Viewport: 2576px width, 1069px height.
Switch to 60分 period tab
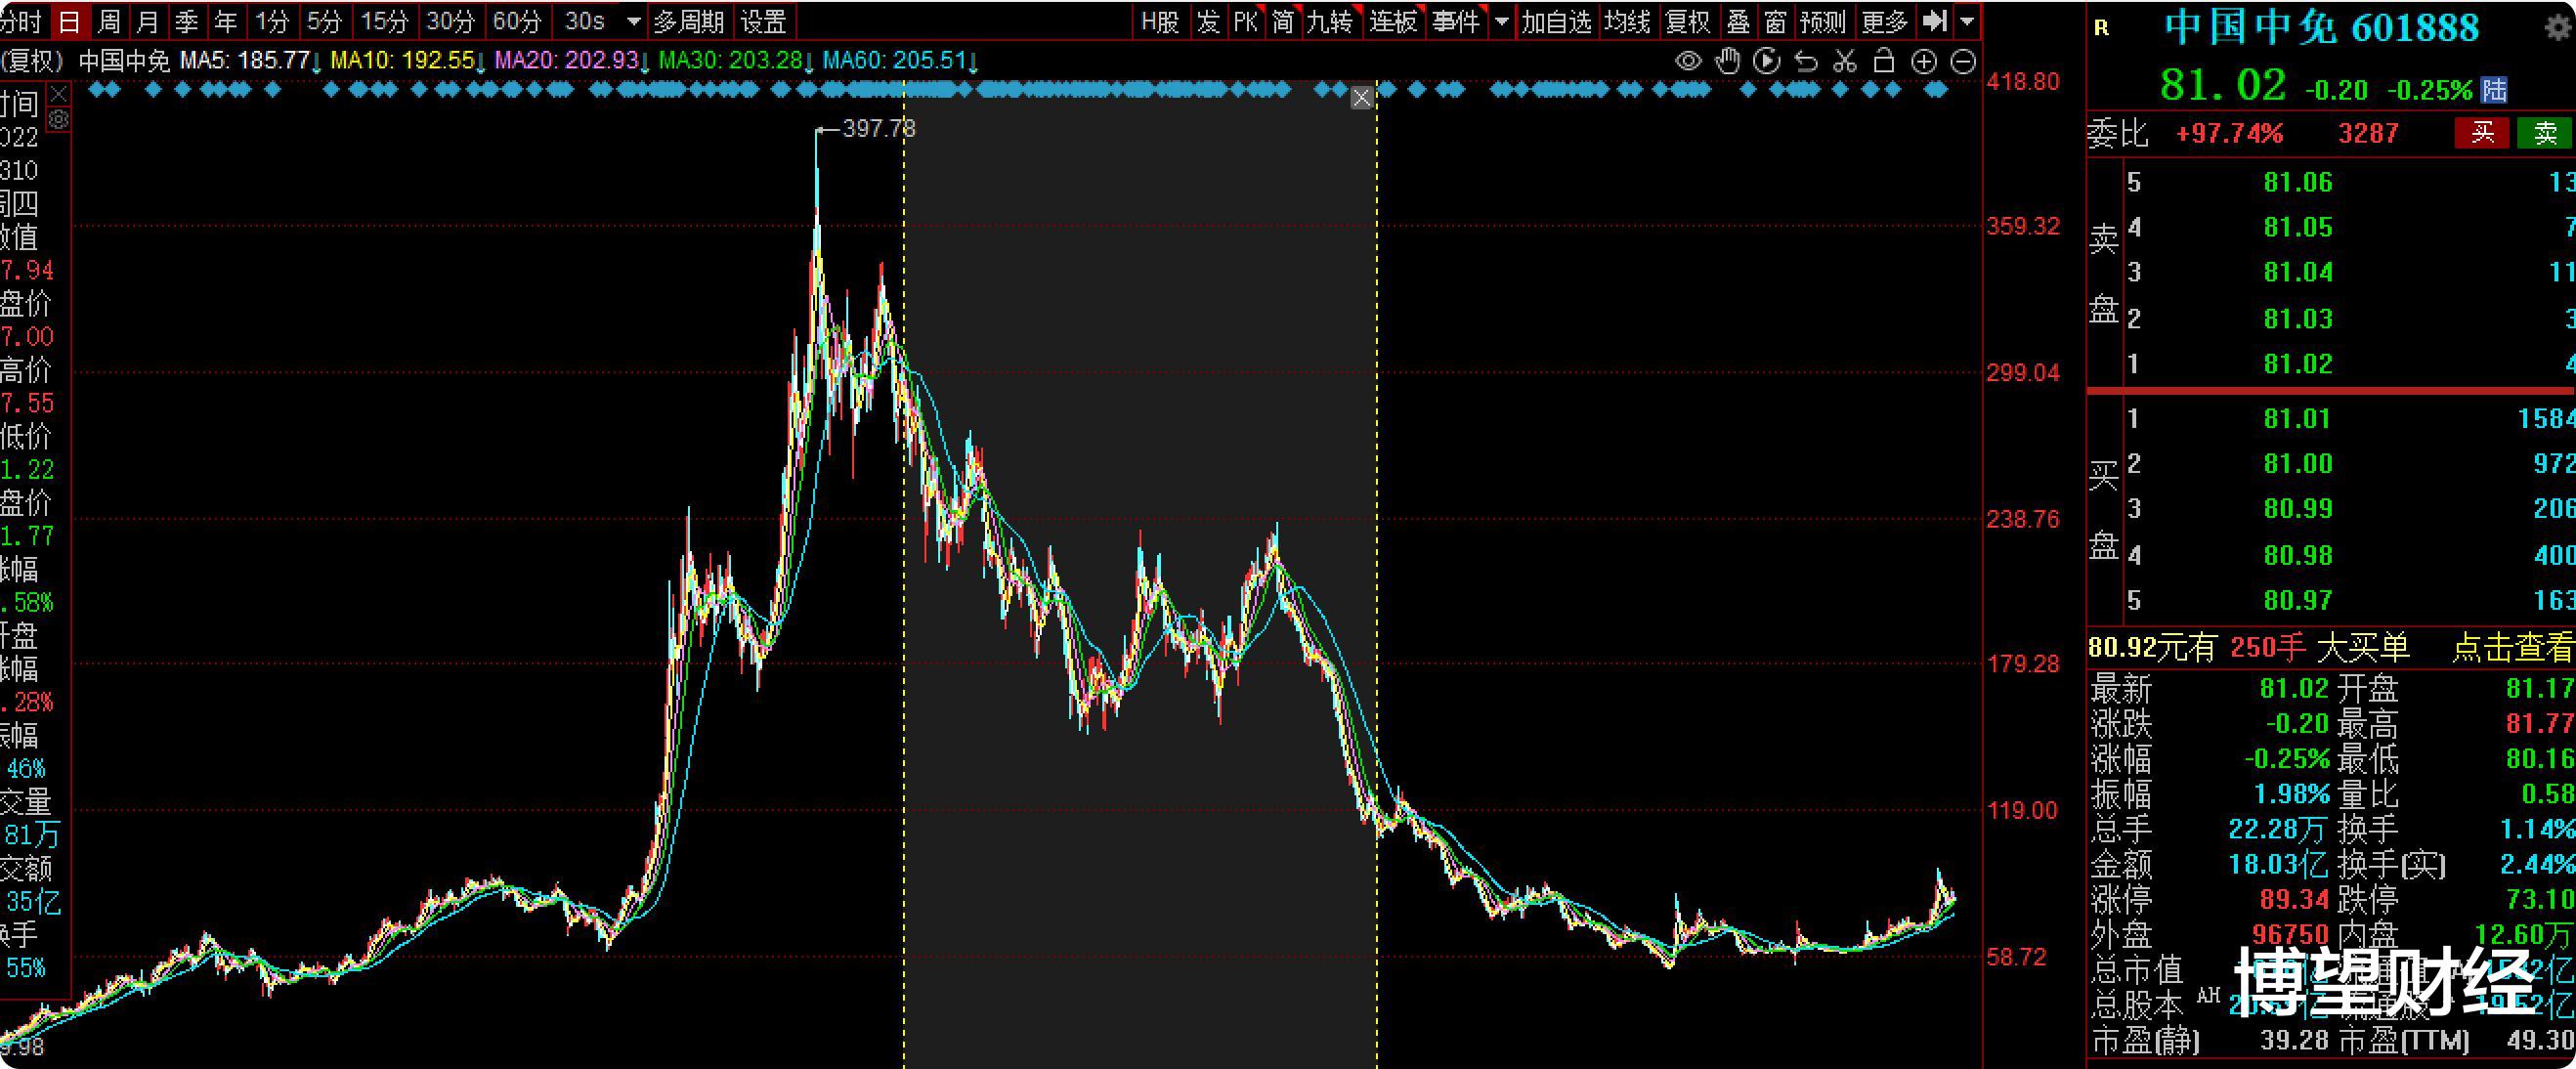[517, 21]
